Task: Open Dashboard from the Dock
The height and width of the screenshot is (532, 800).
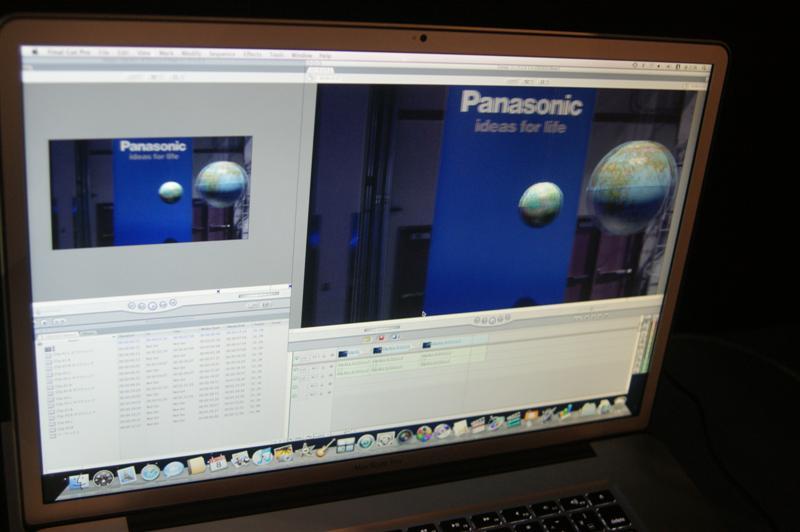Action: (103, 478)
